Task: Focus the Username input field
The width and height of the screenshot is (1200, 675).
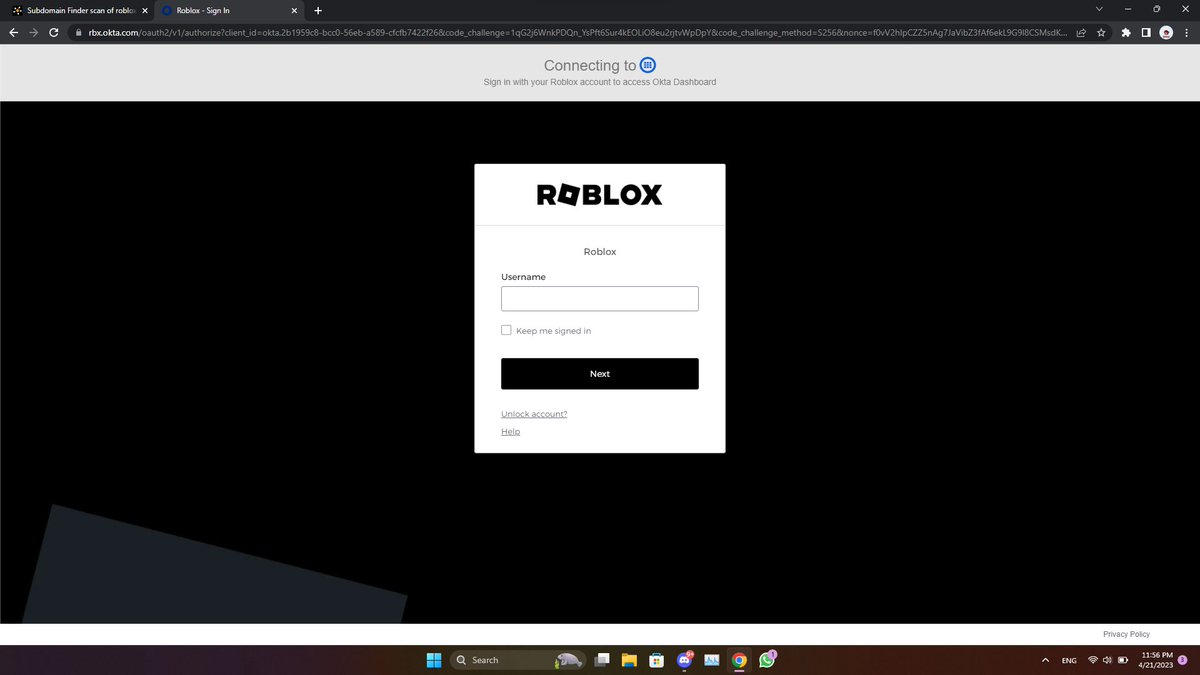Action: [x=600, y=299]
